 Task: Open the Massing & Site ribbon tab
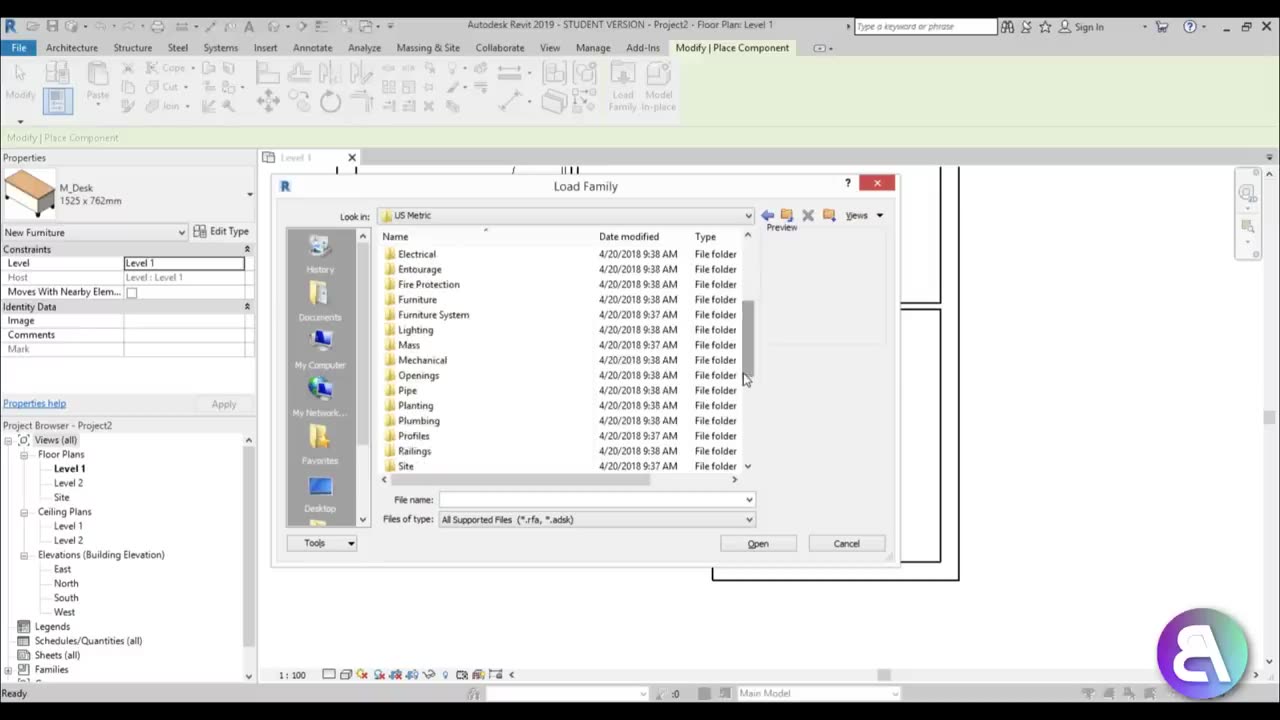(428, 48)
